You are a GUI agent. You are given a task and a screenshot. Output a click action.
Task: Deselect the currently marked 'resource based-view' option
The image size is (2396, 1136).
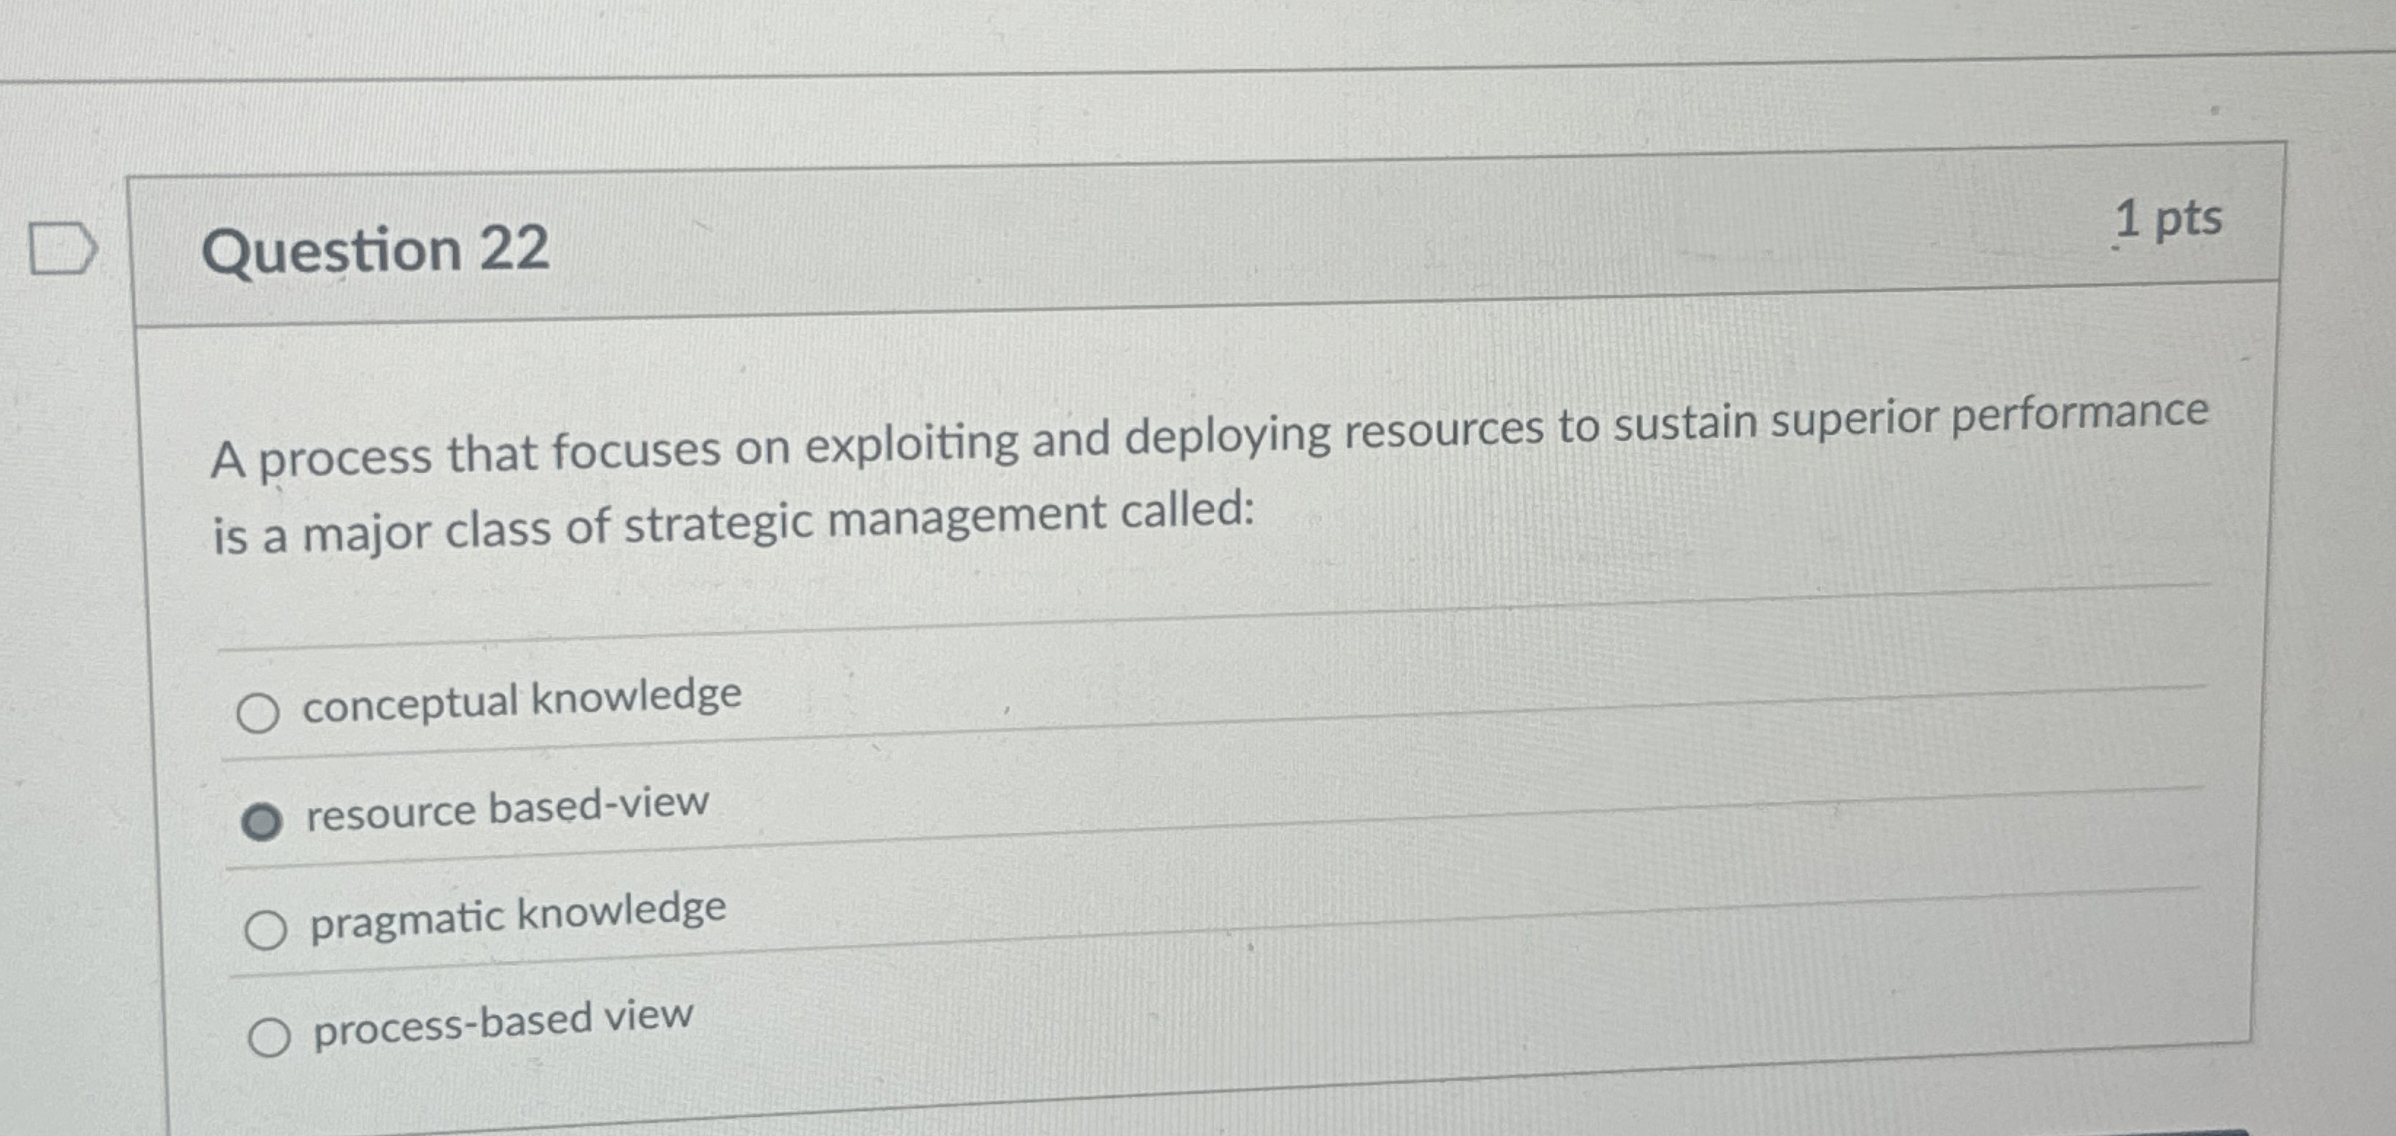[265, 820]
